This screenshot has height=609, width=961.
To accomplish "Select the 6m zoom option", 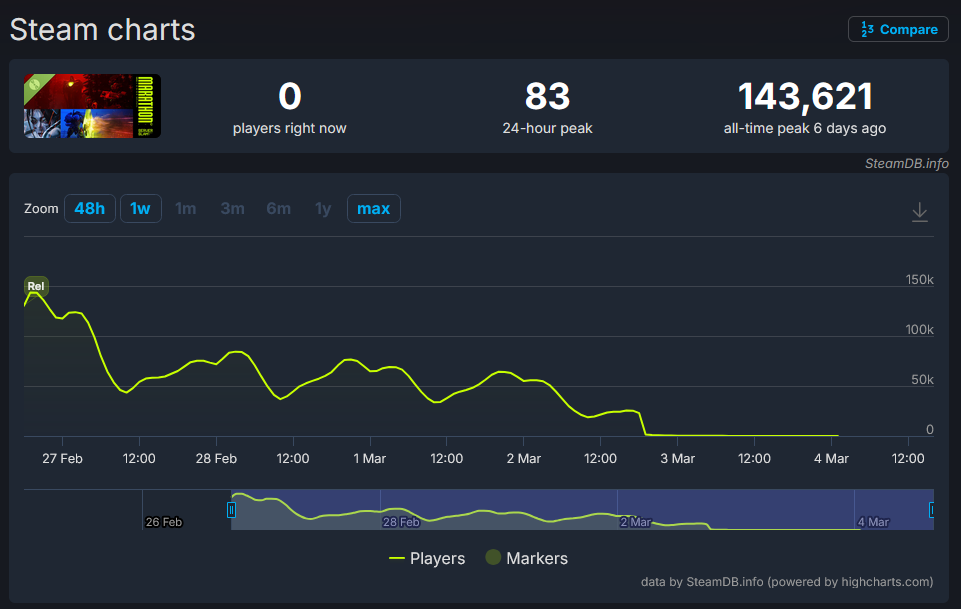I will coord(278,208).
